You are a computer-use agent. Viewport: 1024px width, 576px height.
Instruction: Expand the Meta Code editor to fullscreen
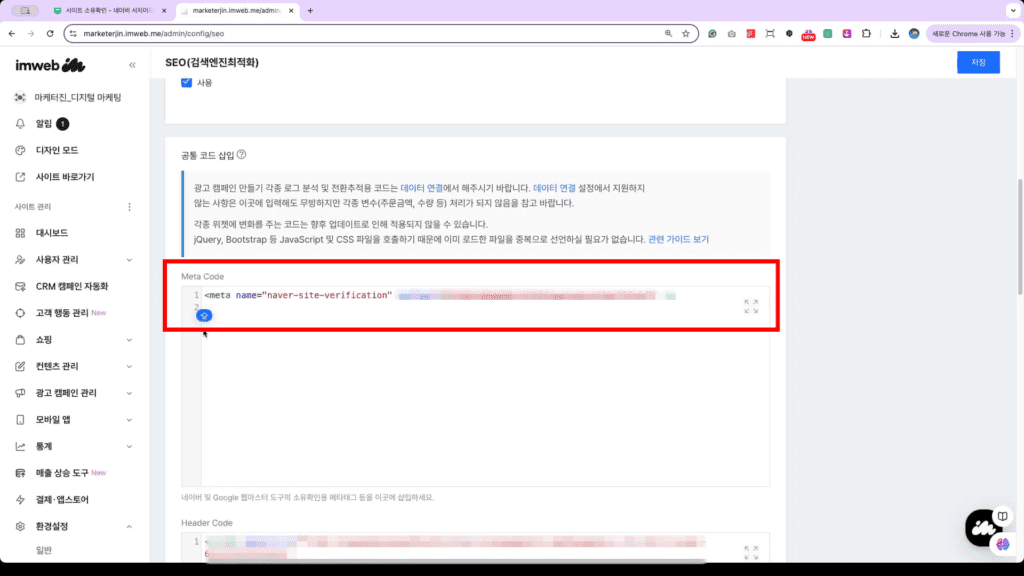pyautogui.click(x=751, y=307)
